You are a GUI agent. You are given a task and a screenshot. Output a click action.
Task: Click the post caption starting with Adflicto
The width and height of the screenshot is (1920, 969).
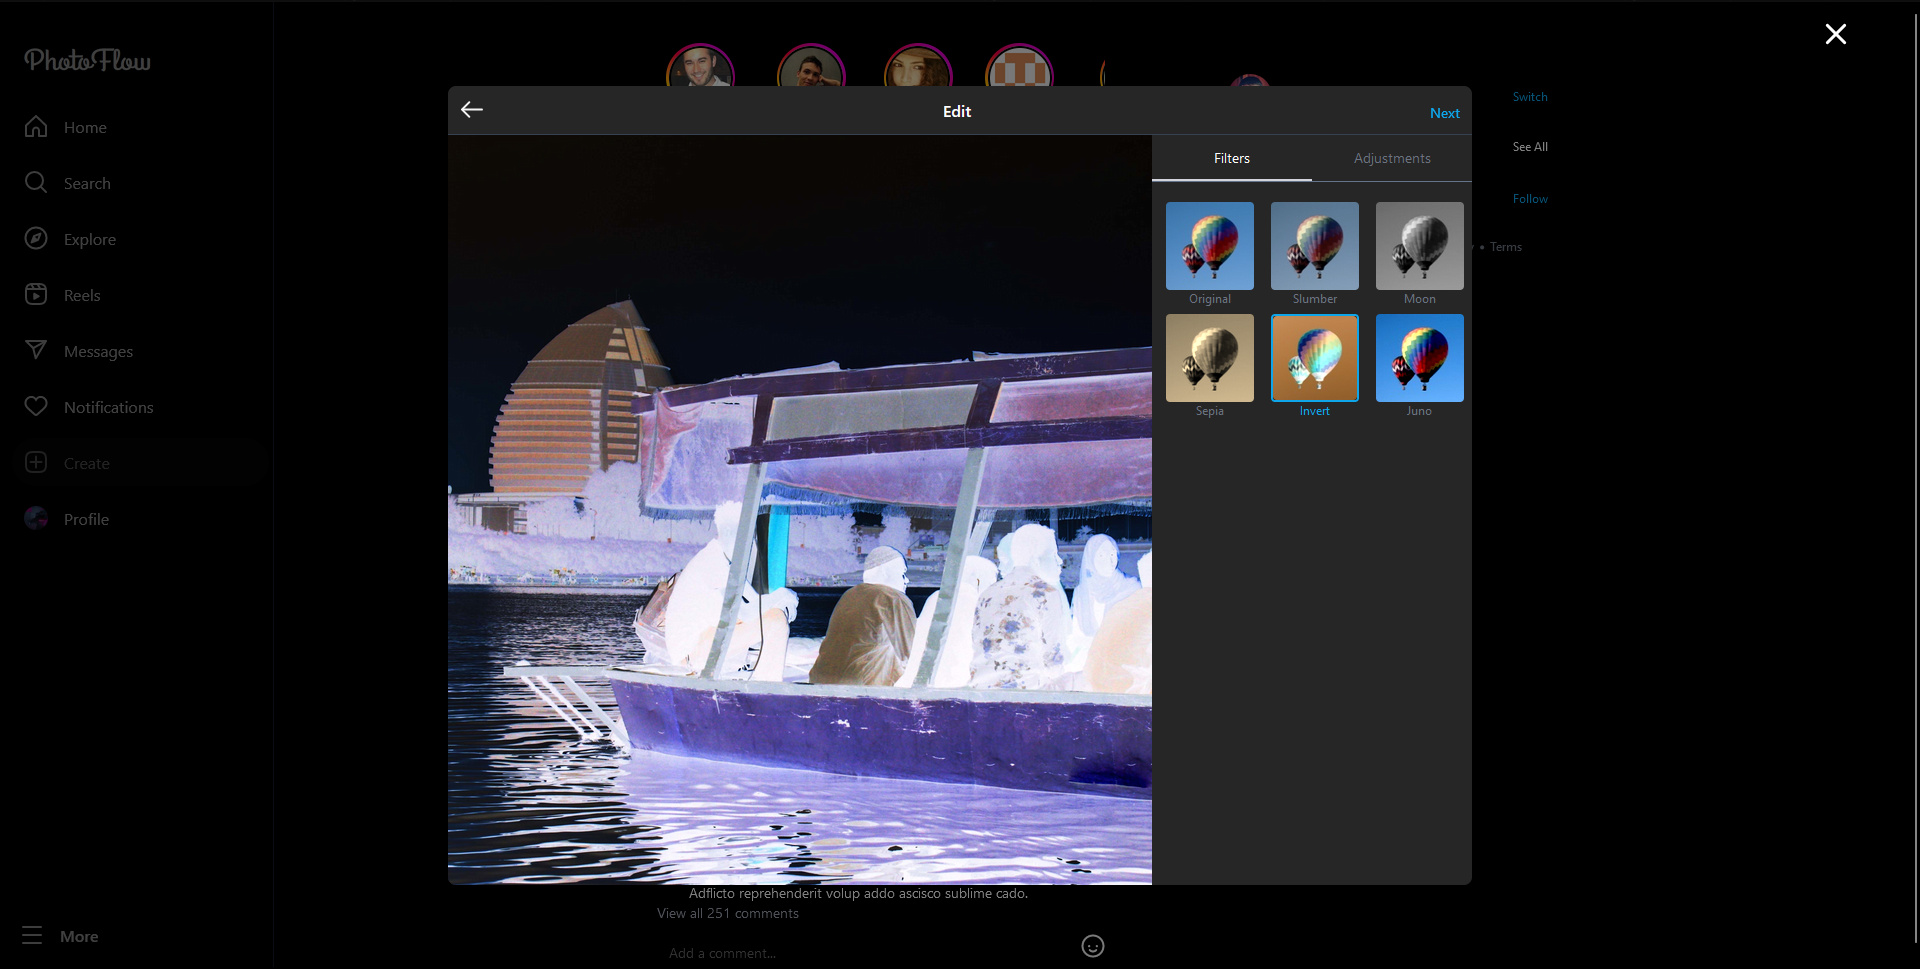pyautogui.click(x=858, y=894)
